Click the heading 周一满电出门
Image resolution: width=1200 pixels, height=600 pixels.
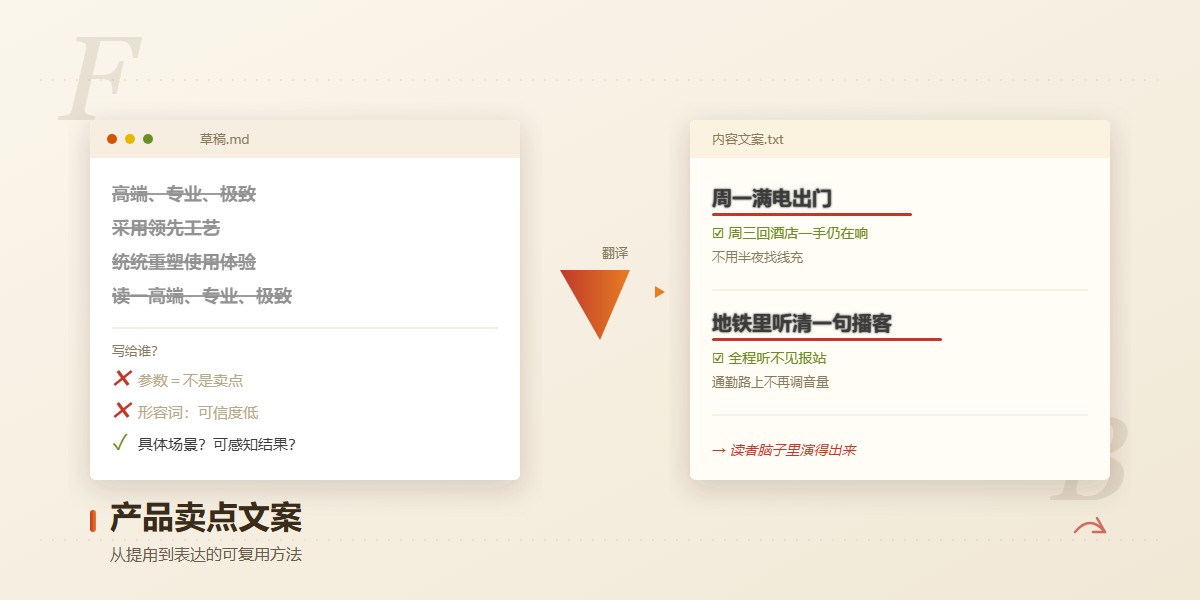point(772,198)
